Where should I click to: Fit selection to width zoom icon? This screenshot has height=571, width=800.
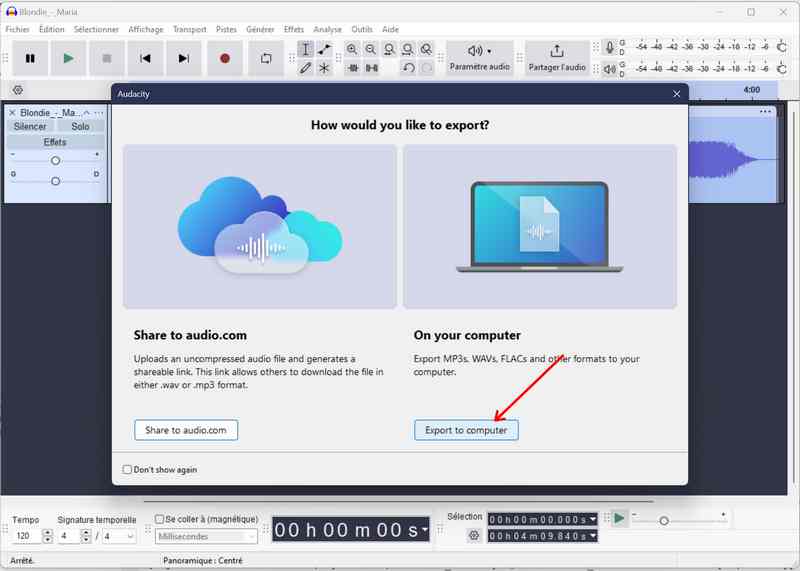point(389,49)
